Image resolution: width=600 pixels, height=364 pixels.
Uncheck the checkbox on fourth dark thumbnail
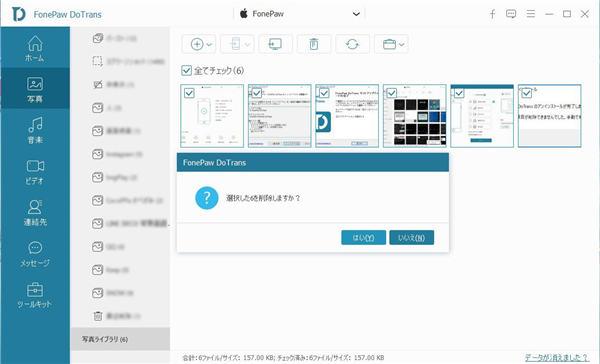(391, 93)
